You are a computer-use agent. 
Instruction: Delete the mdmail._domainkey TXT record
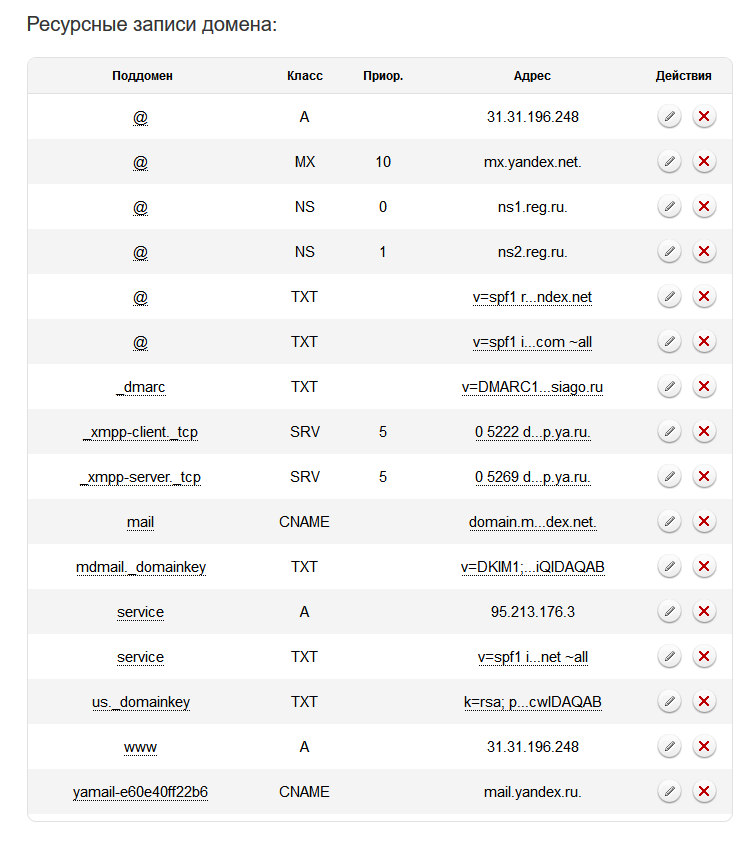[704, 567]
